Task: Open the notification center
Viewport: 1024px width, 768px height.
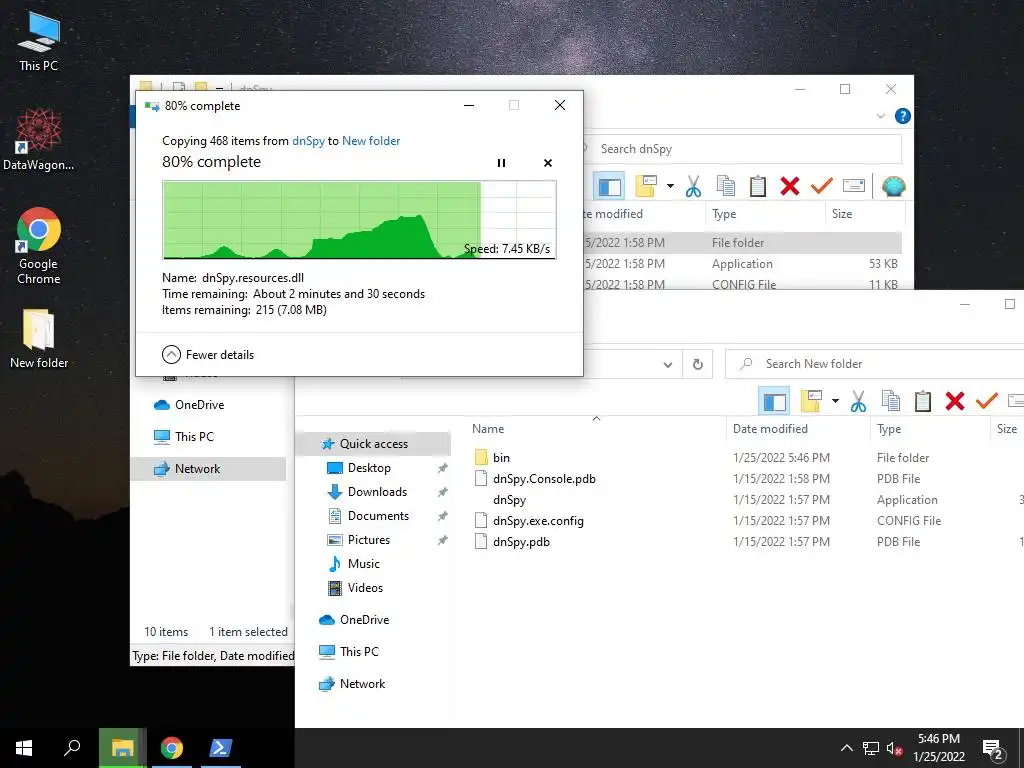Action: click(992, 749)
